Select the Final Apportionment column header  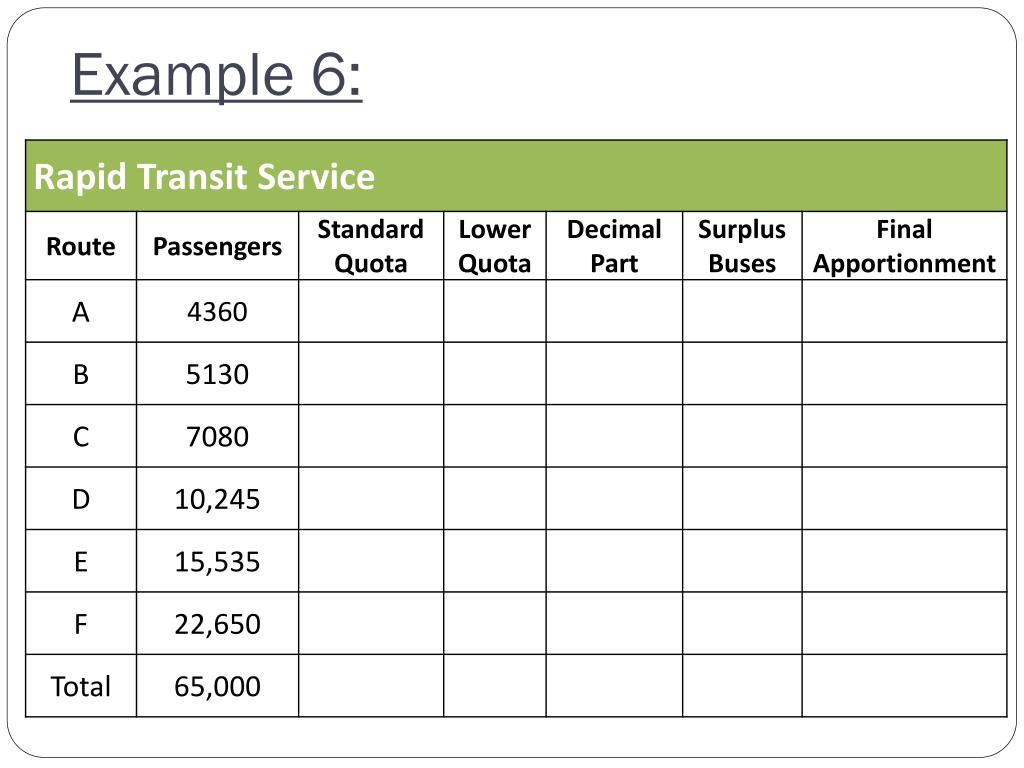[x=904, y=246]
